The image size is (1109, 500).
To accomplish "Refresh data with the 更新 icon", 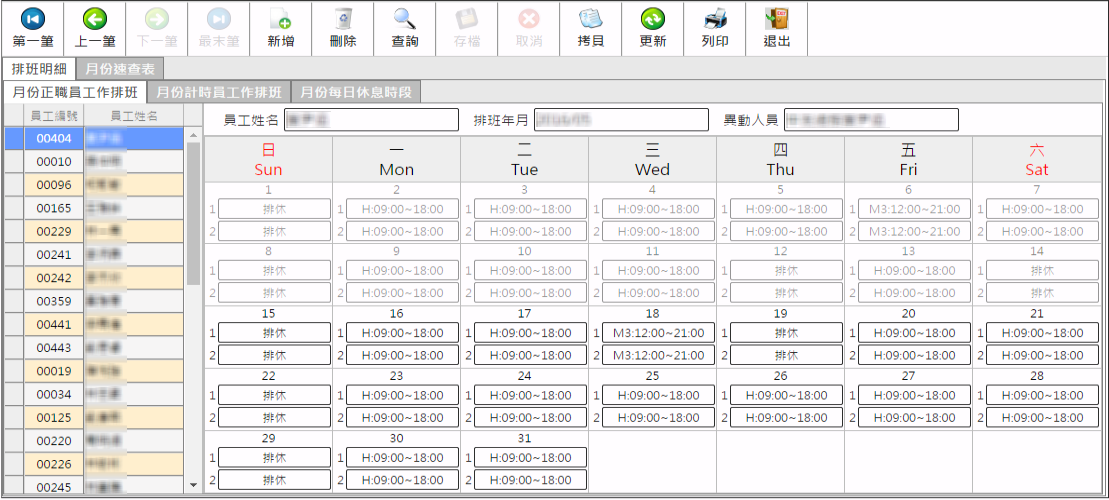I will tap(653, 20).
